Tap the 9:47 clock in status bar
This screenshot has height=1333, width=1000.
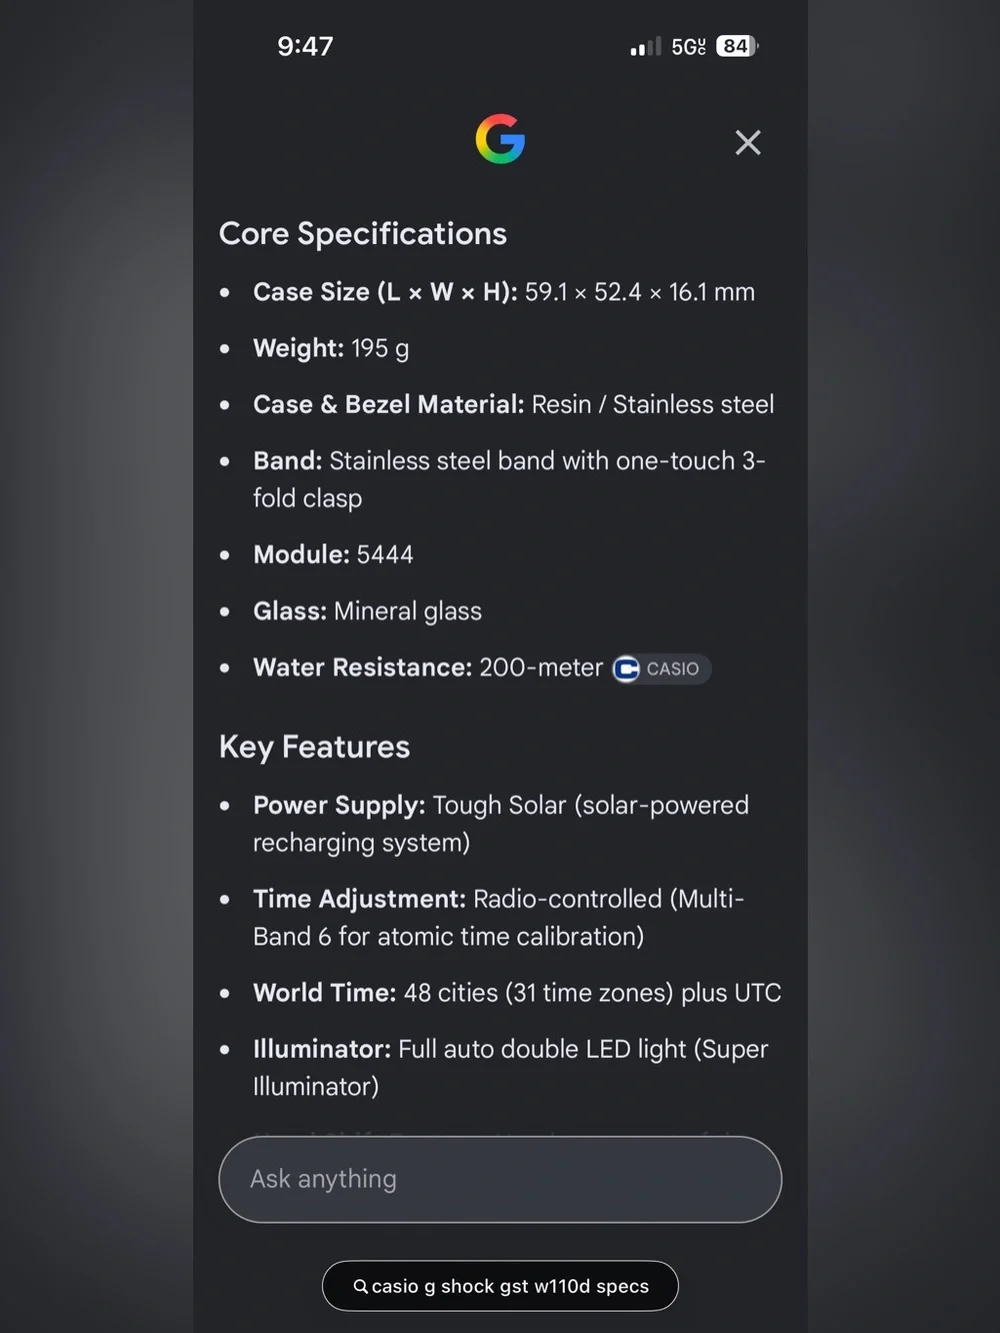(305, 46)
